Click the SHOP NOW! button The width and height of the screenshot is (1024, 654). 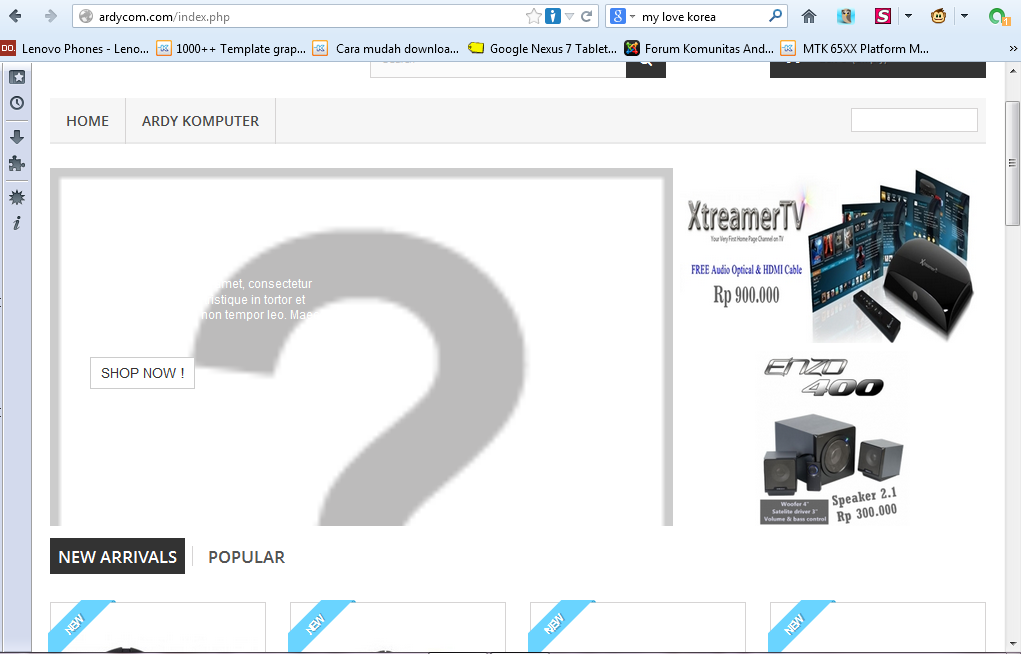click(x=142, y=372)
